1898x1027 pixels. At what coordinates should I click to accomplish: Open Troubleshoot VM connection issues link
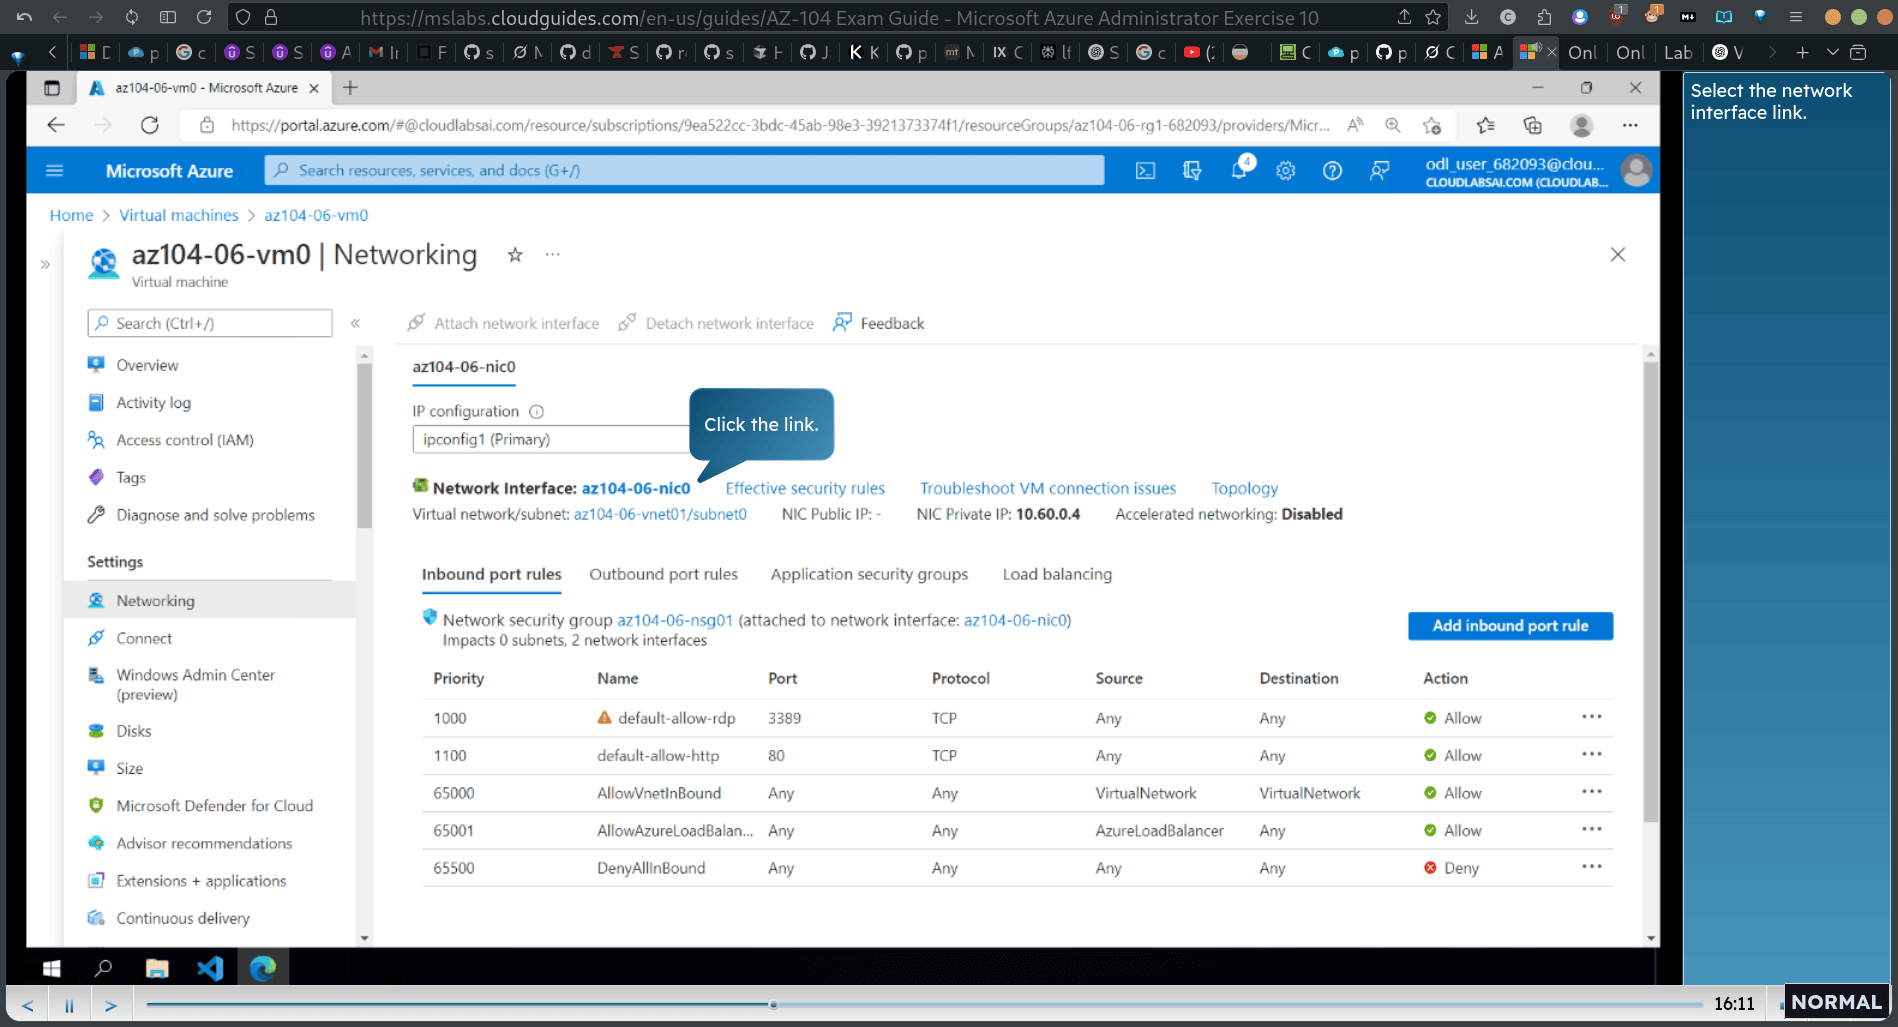pyautogui.click(x=1048, y=489)
